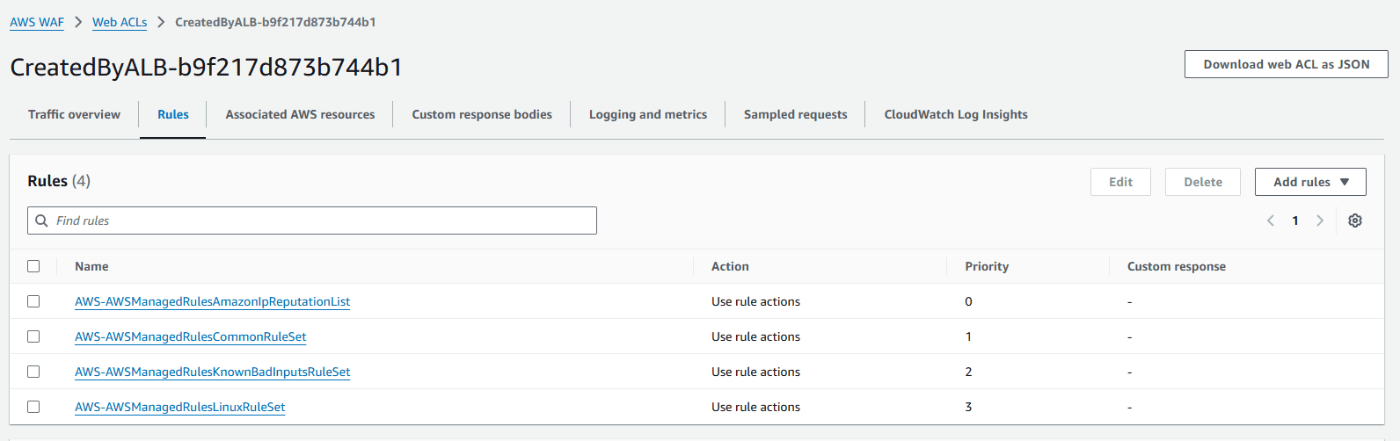Viewport: 1400px width, 441px height.
Task: Click Download web ACL as JSON button
Action: click(1287, 64)
